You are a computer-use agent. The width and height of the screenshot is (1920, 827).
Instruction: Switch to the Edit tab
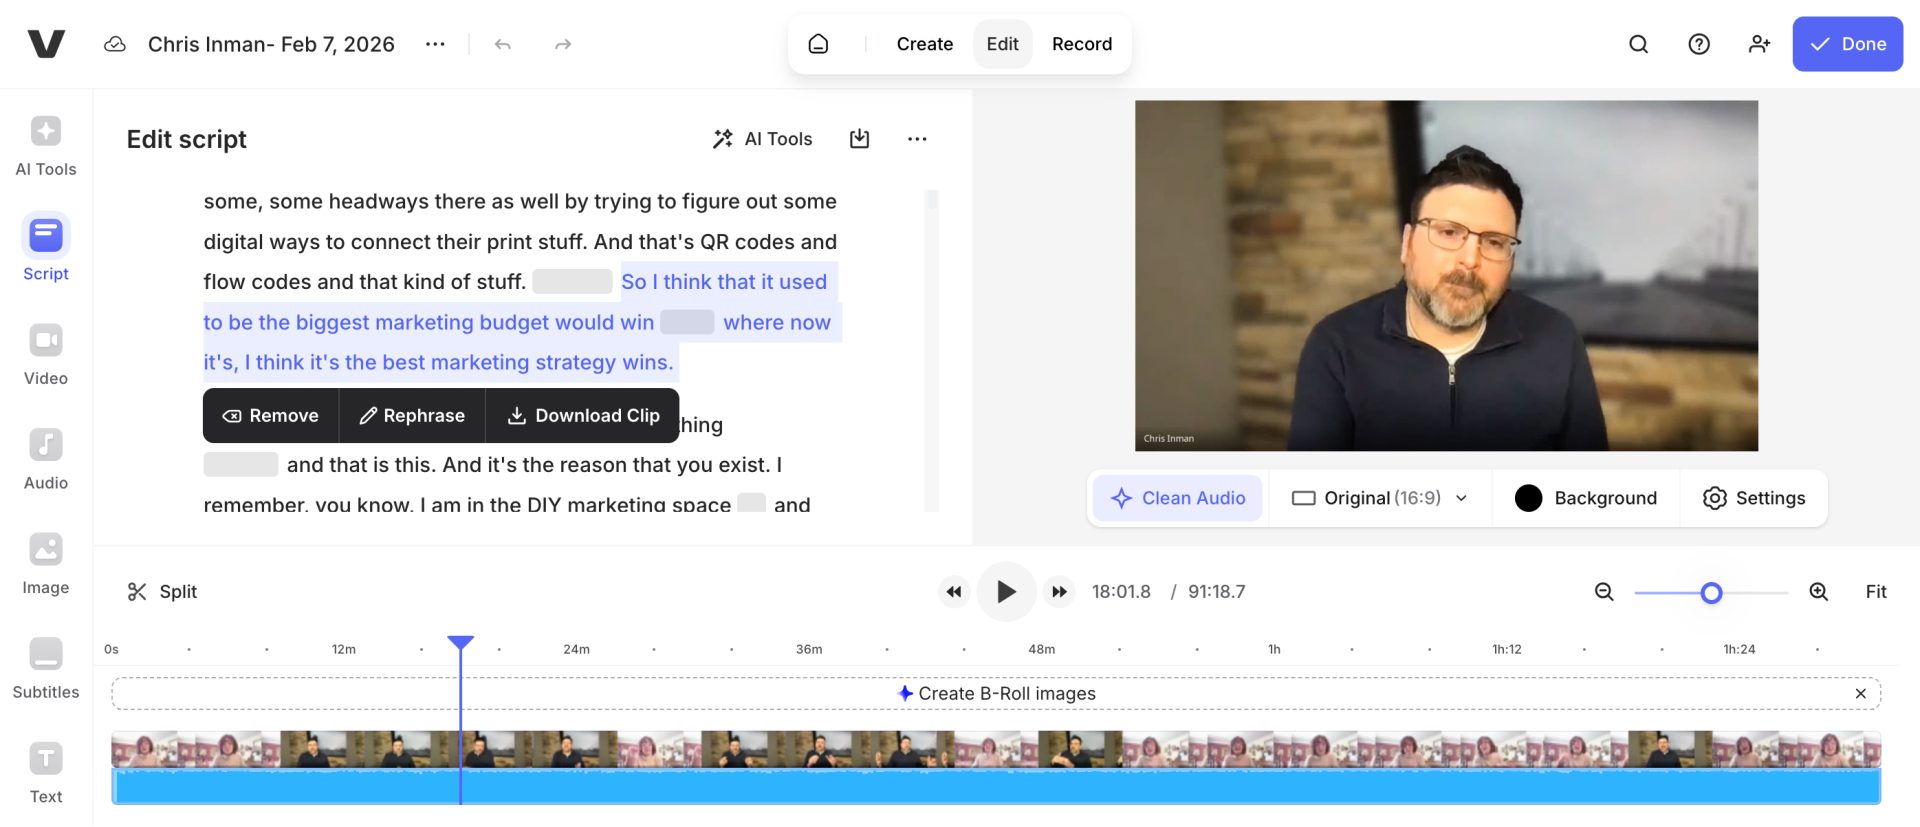pos(1002,44)
